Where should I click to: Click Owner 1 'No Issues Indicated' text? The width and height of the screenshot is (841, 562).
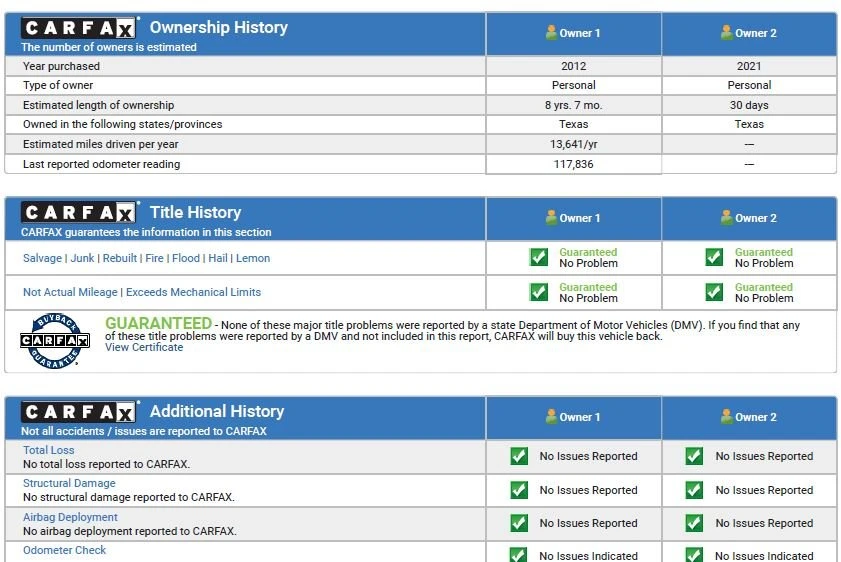588,556
